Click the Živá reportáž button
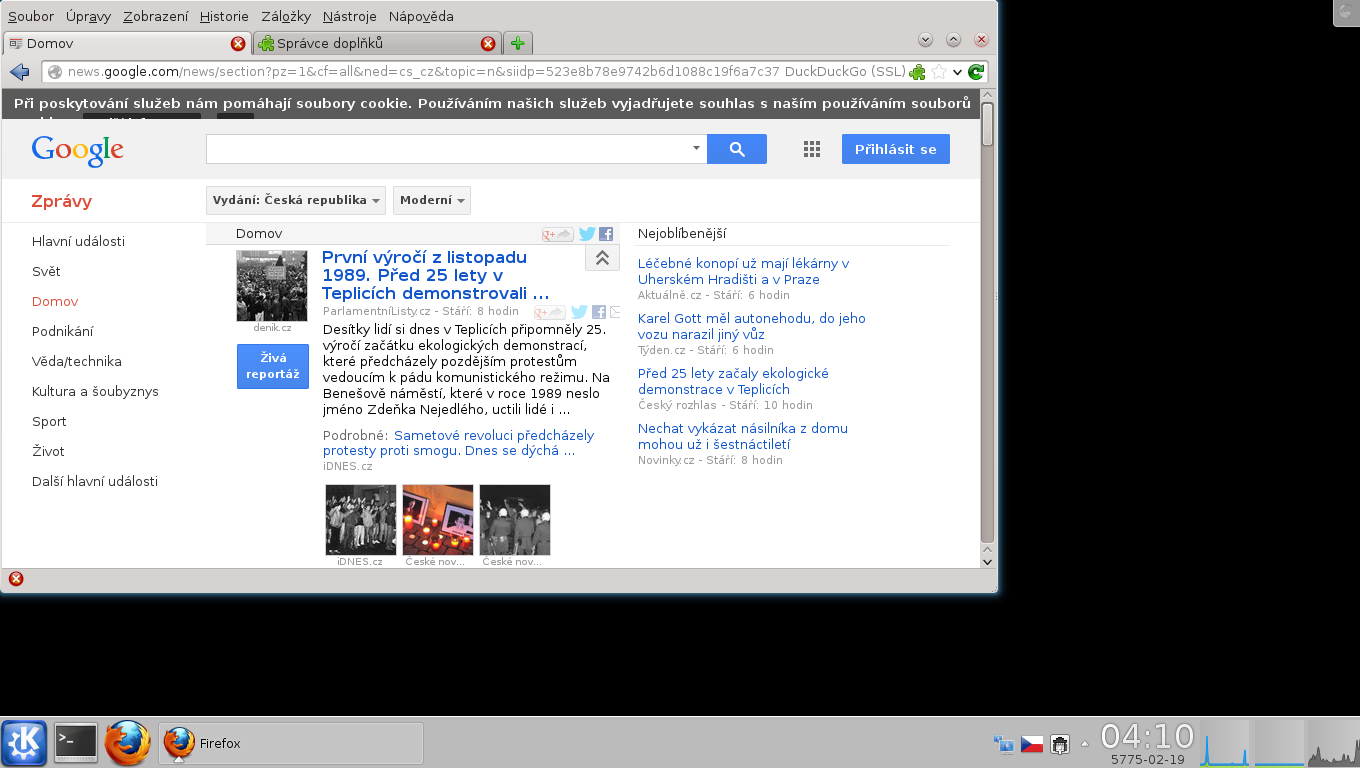This screenshot has height=768, width=1360. pos(273,366)
